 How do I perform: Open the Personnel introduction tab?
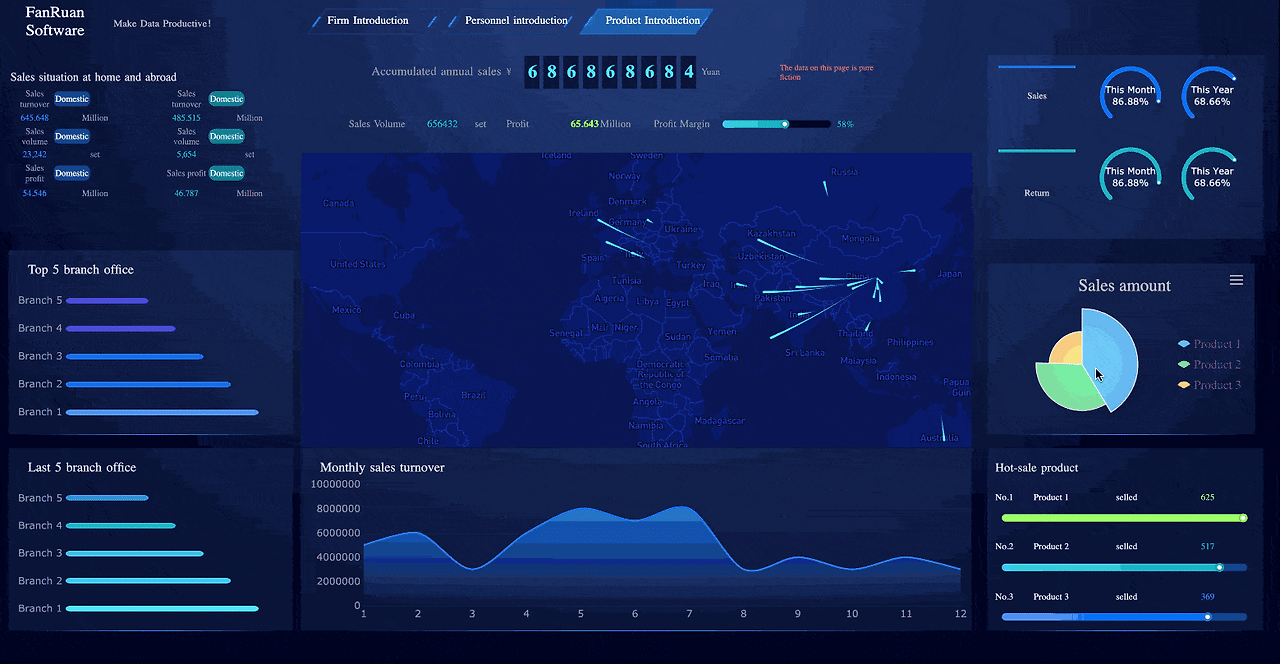click(514, 20)
